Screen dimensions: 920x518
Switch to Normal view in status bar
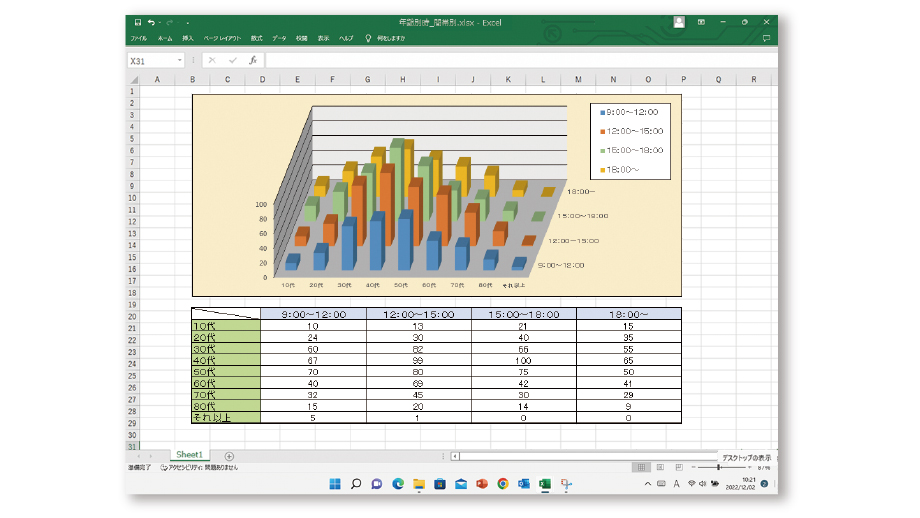641,468
